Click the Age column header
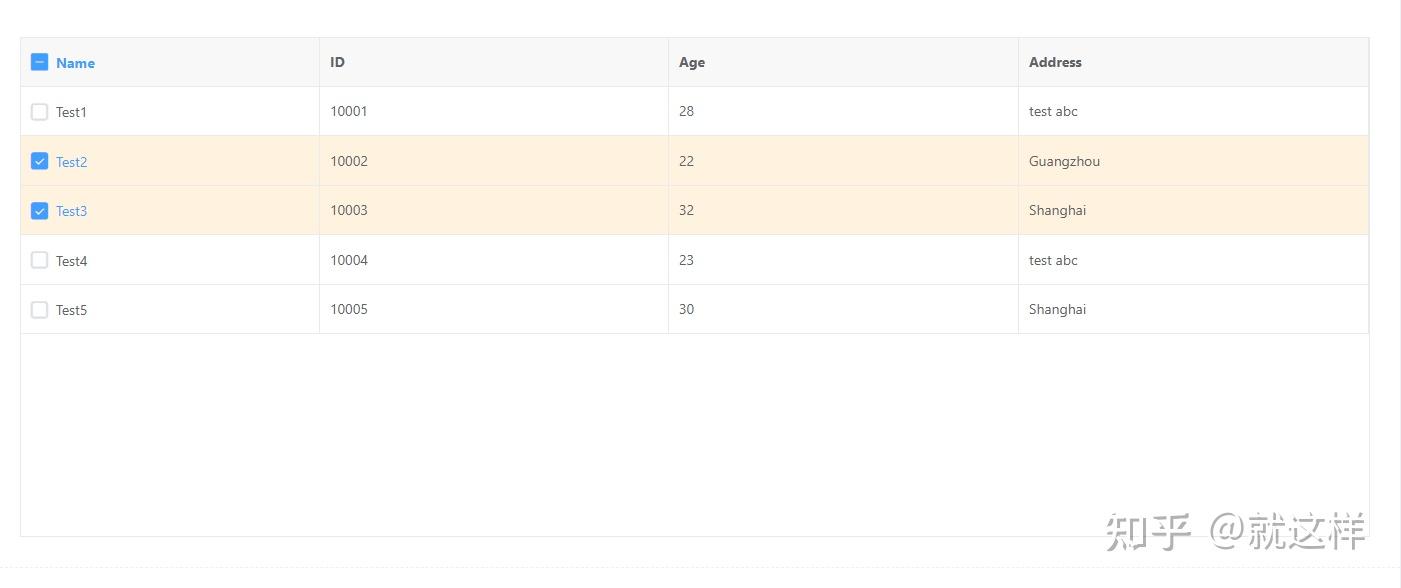Screen dimensions: 1401x588 pyautogui.click(x=691, y=62)
